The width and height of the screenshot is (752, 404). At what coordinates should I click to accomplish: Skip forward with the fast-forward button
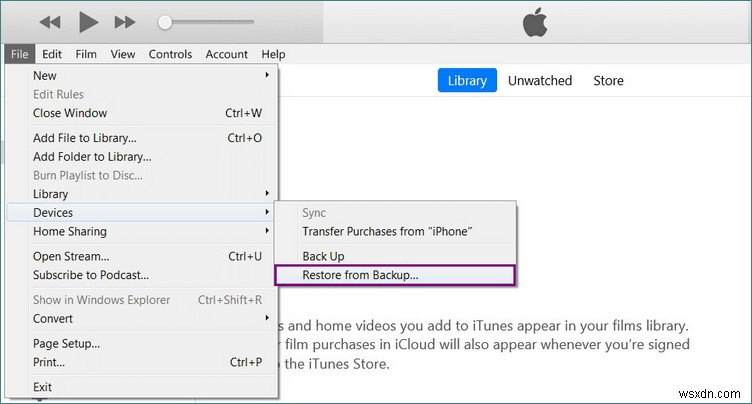click(125, 22)
